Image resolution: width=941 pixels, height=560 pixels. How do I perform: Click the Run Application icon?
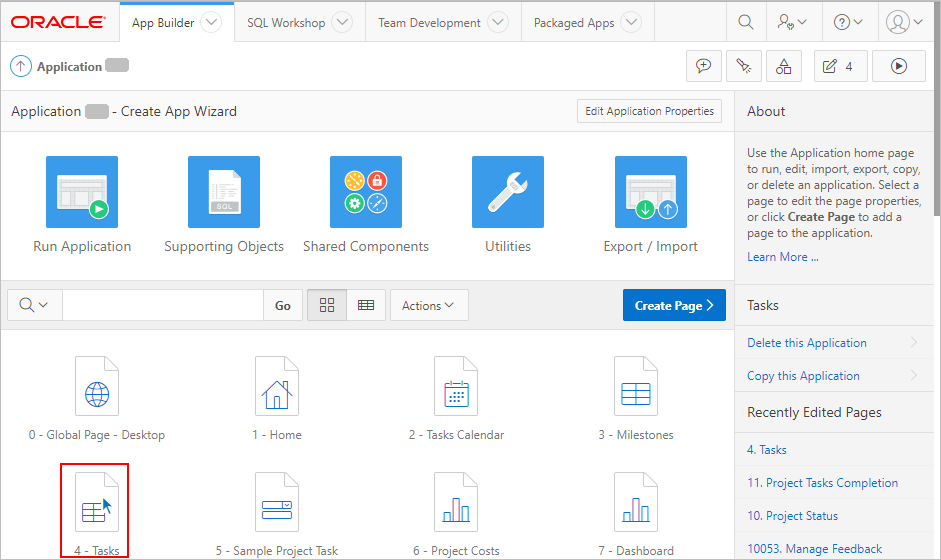pyautogui.click(x=82, y=192)
